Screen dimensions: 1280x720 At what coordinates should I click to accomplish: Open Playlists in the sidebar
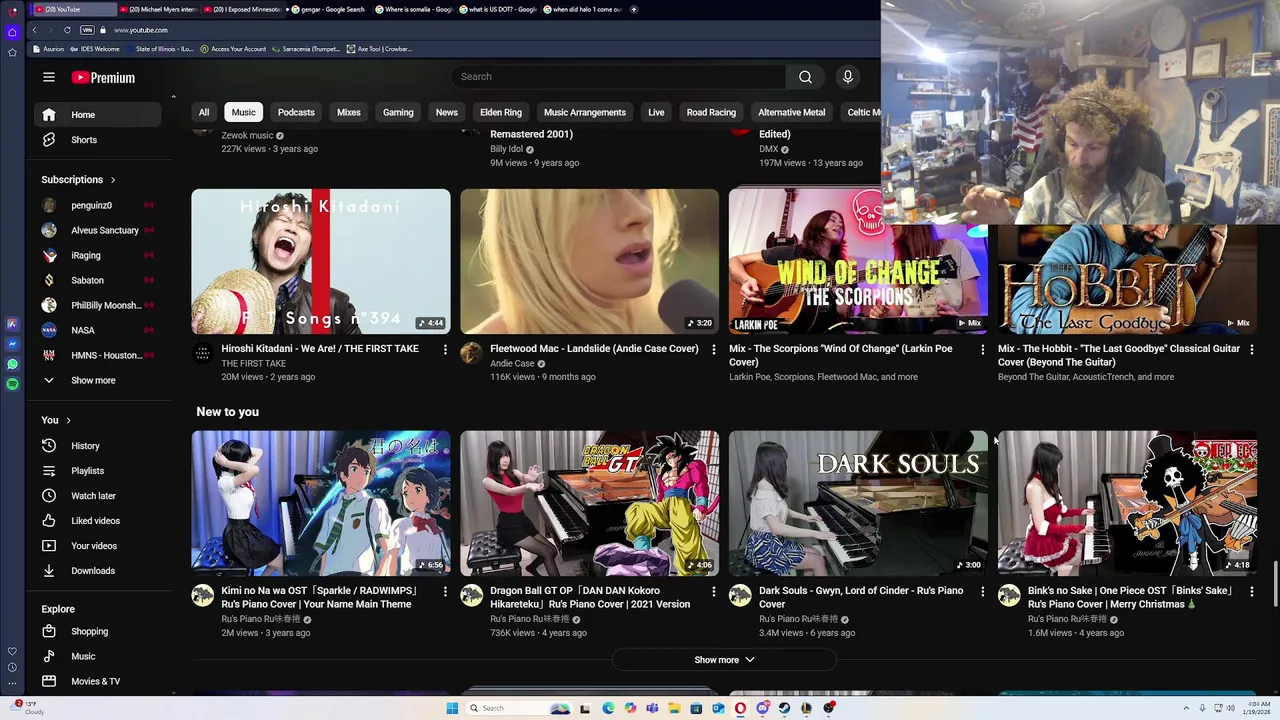coord(98,471)
